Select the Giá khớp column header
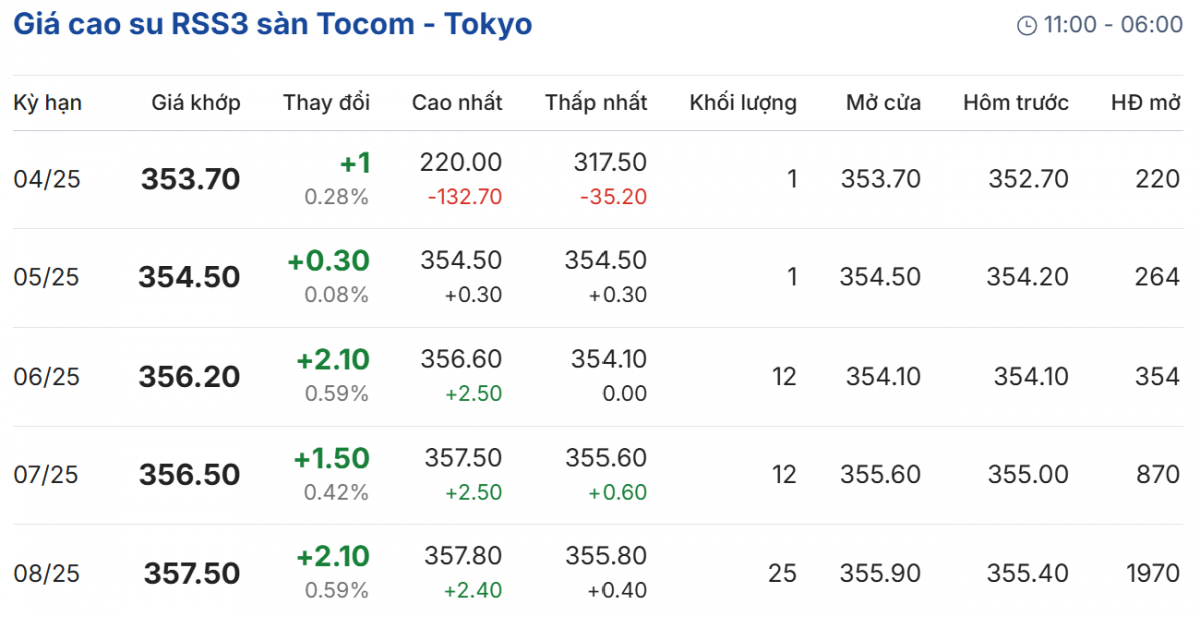The width and height of the screenshot is (1200, 617). coord(196,102)
